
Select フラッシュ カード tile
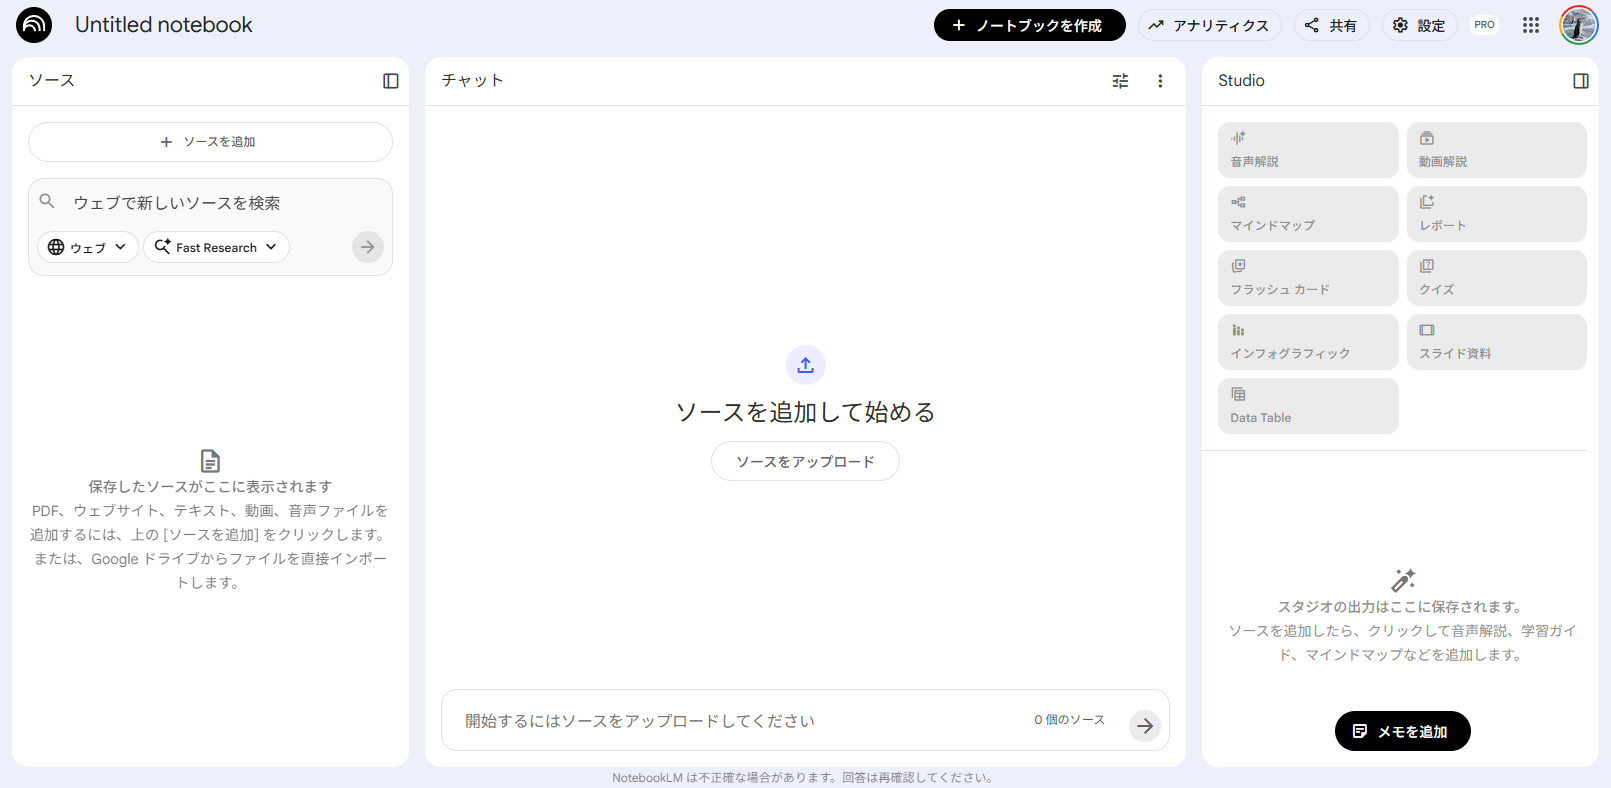[x=1308, y=278]
